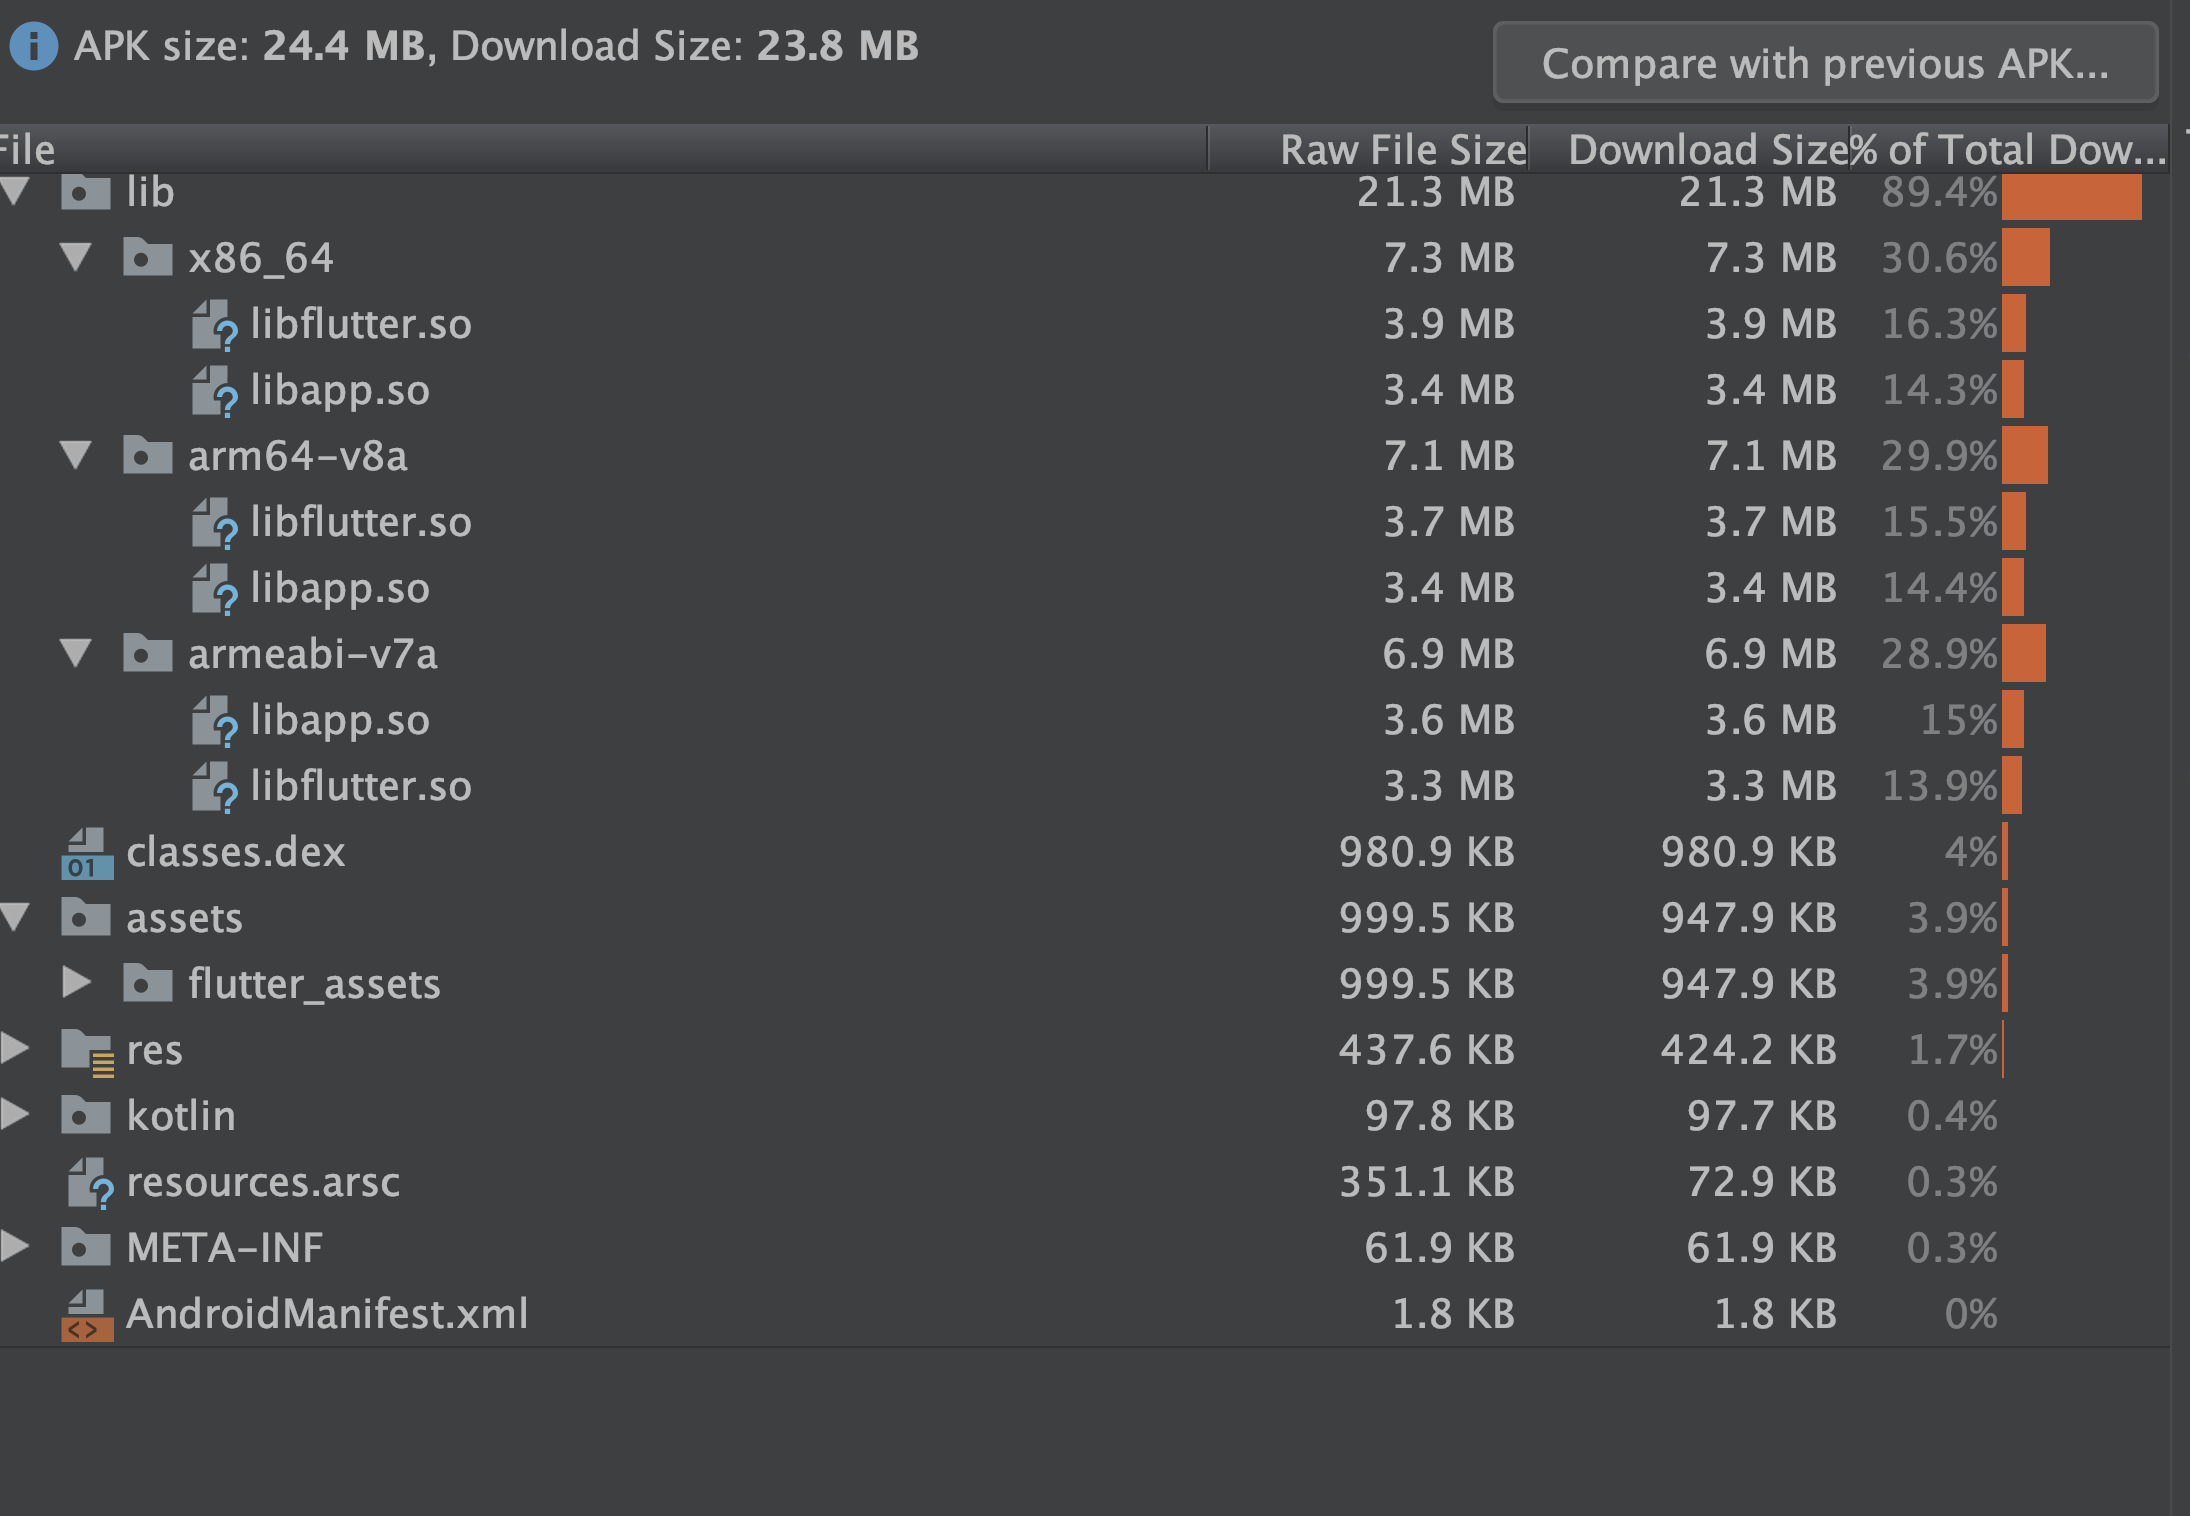This screenshot has width=2190, height=1516.
Task: Click the libapp.so file icon under arm64-v8a
Action: [x=214, y=589]
